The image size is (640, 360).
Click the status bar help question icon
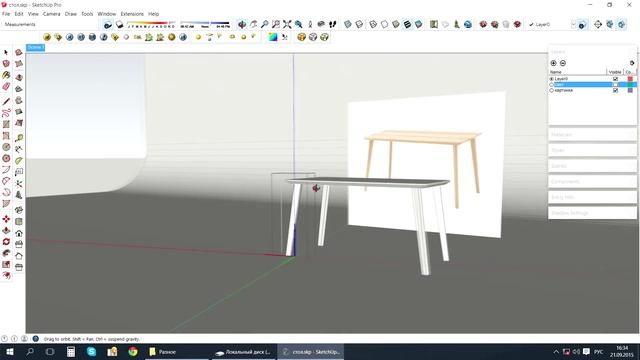[x=36, y=339]
